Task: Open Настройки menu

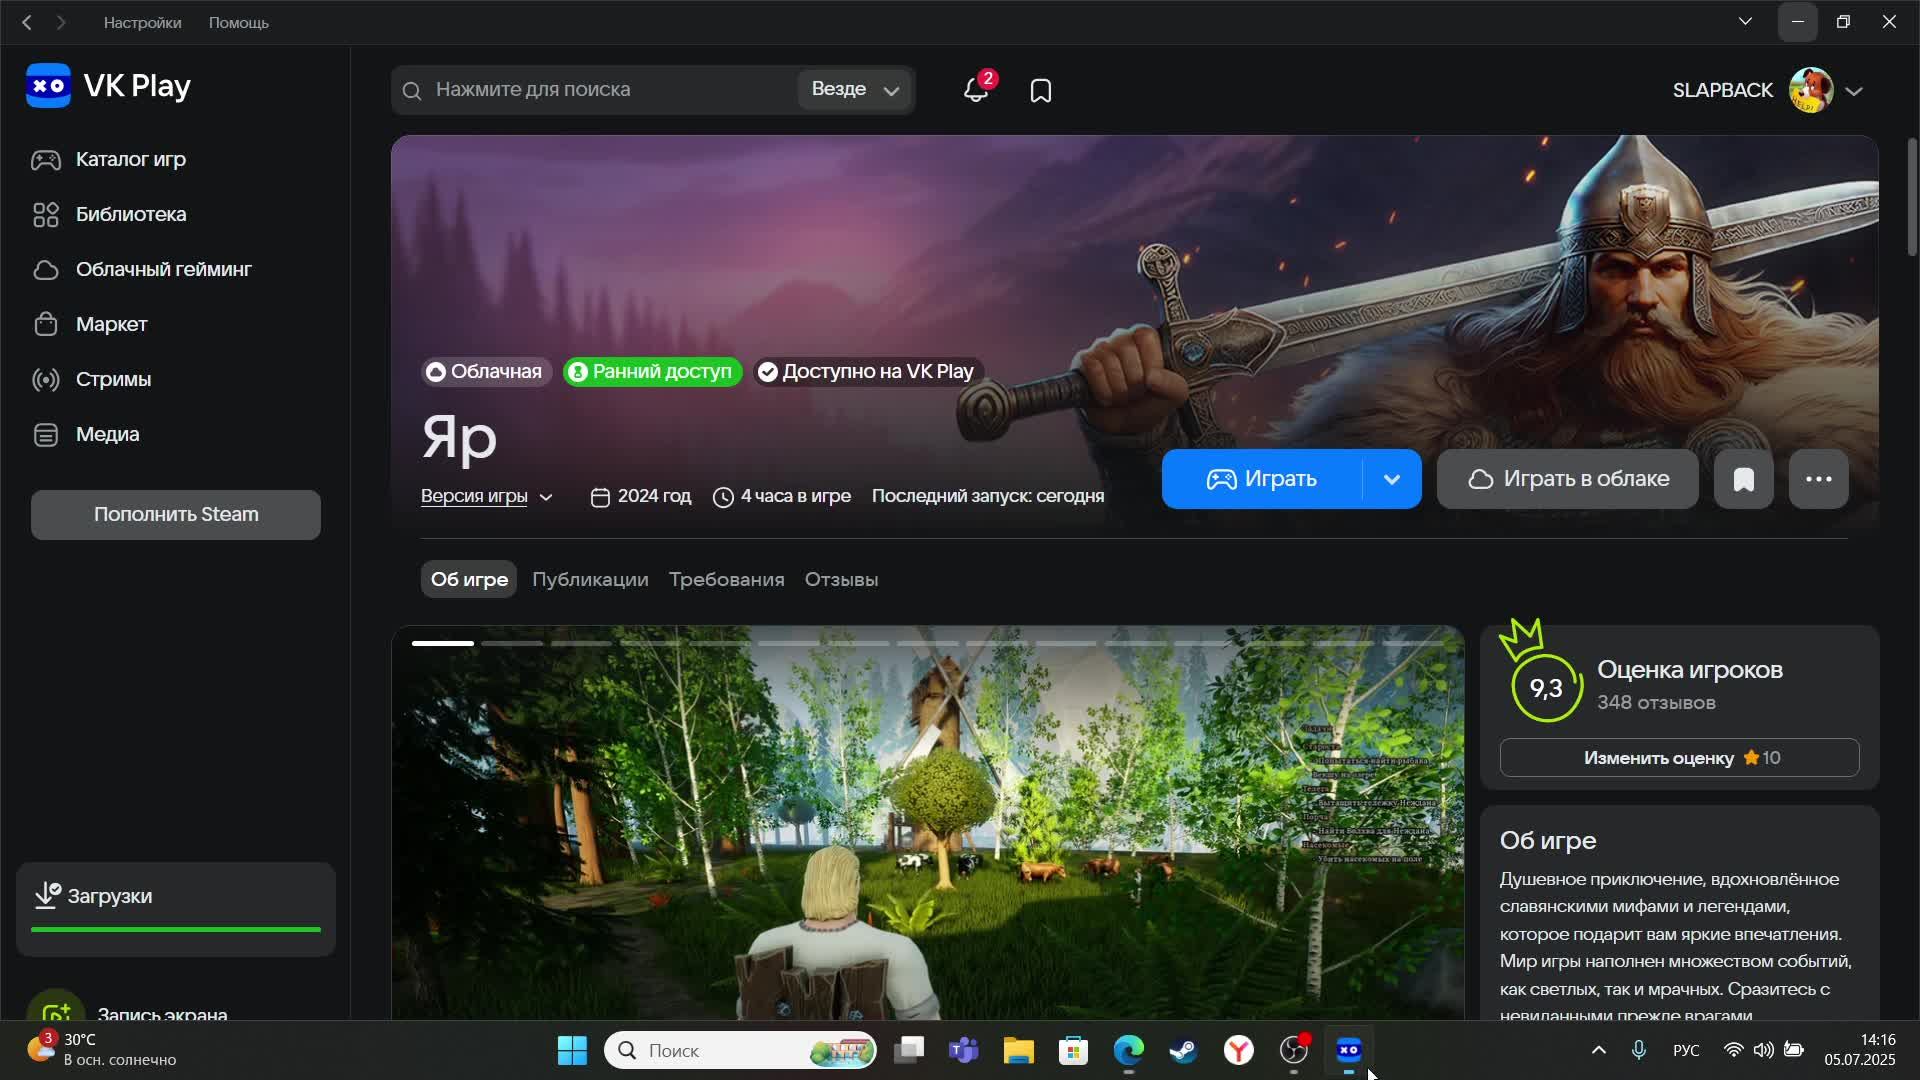Action: pos(143,22)
